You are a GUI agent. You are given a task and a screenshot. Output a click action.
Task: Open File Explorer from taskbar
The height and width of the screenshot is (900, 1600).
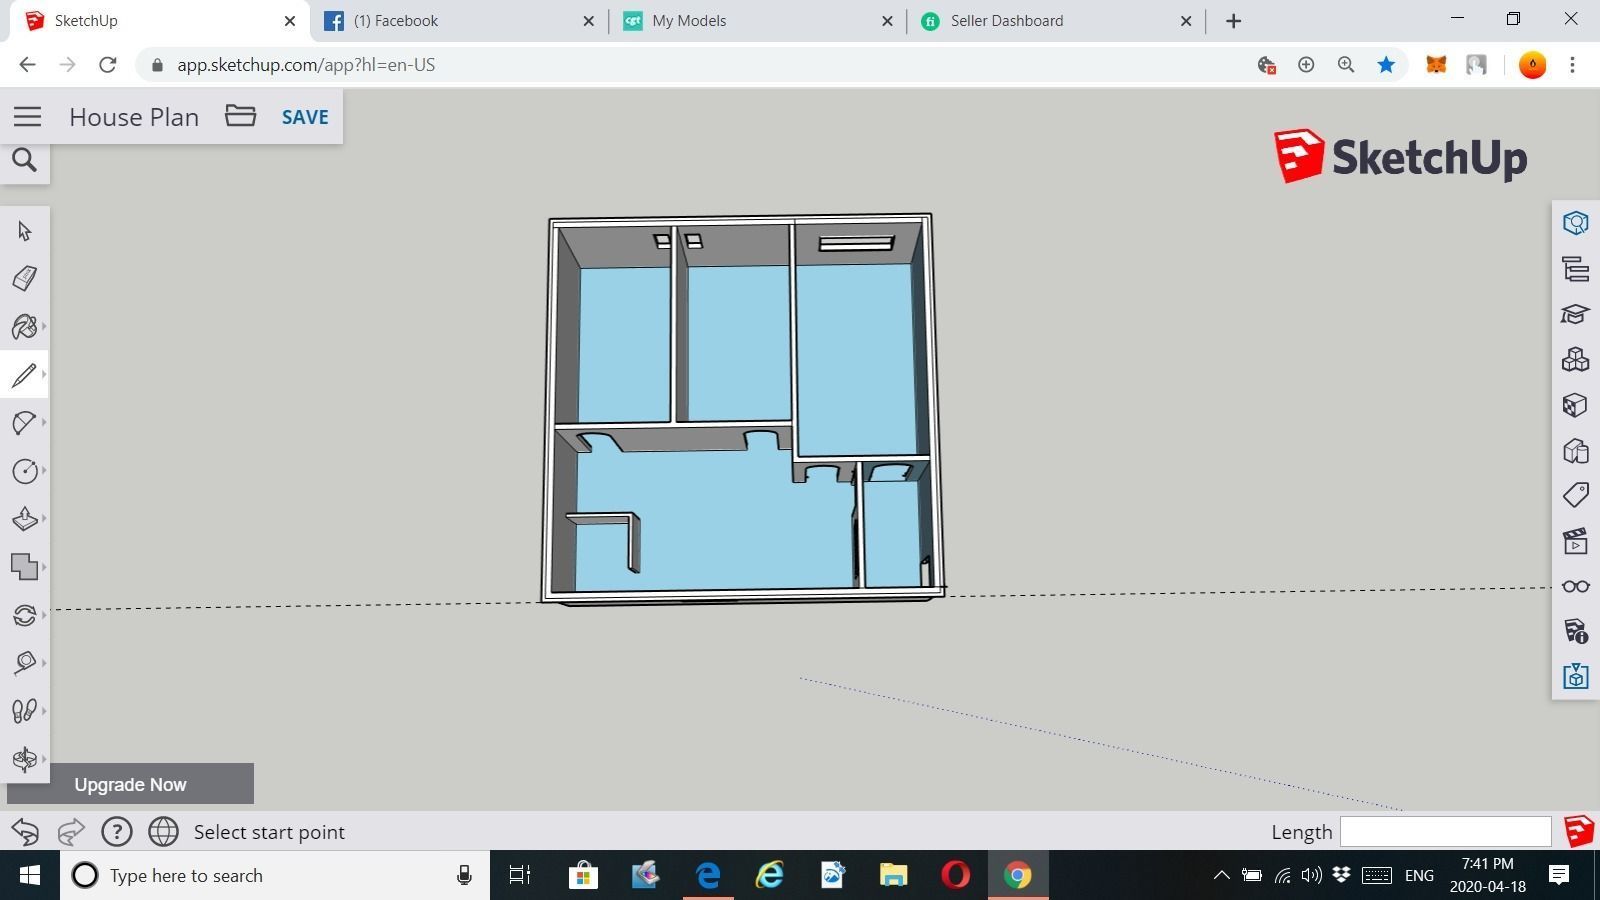893,876
